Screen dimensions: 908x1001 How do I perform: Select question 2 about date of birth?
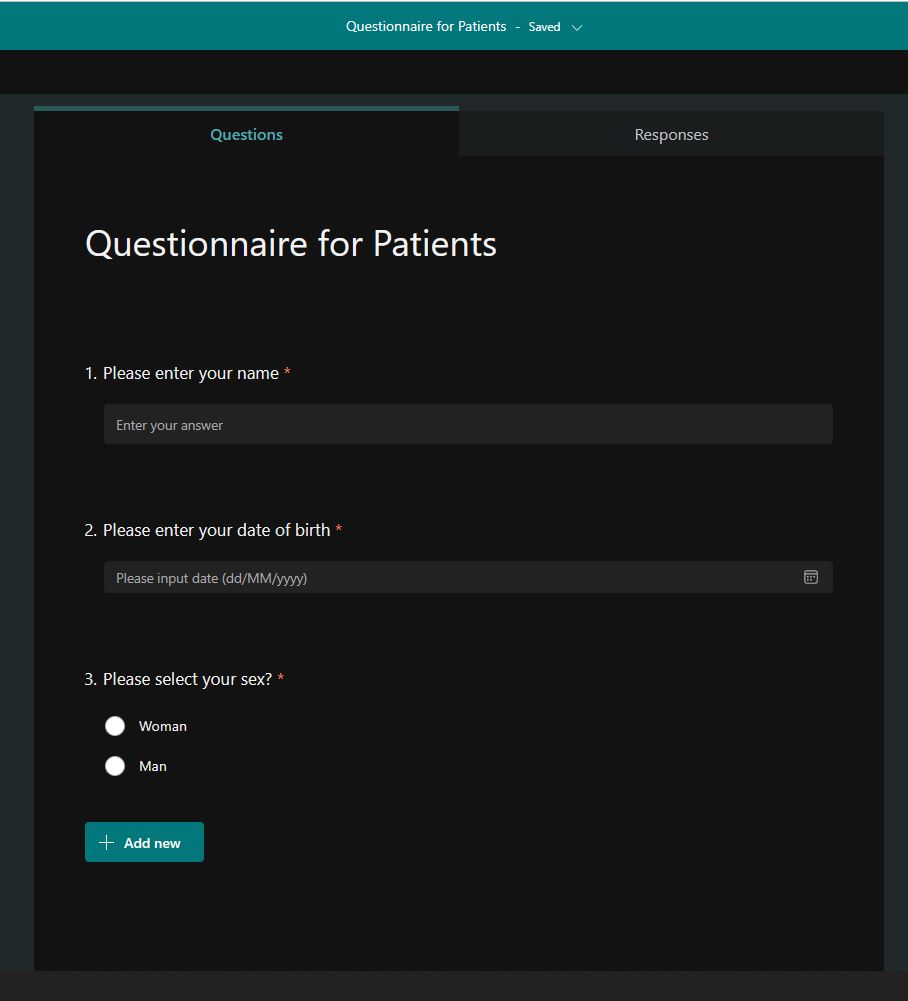point(212,530)
